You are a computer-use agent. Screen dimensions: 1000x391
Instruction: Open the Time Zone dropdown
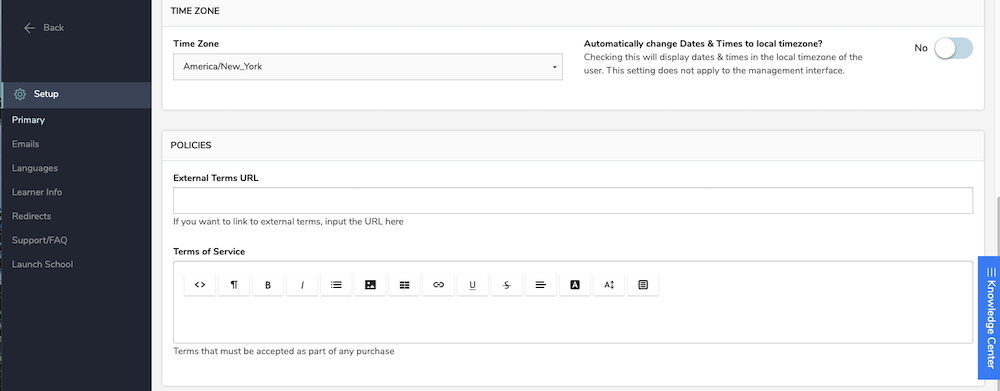[368, 66]
